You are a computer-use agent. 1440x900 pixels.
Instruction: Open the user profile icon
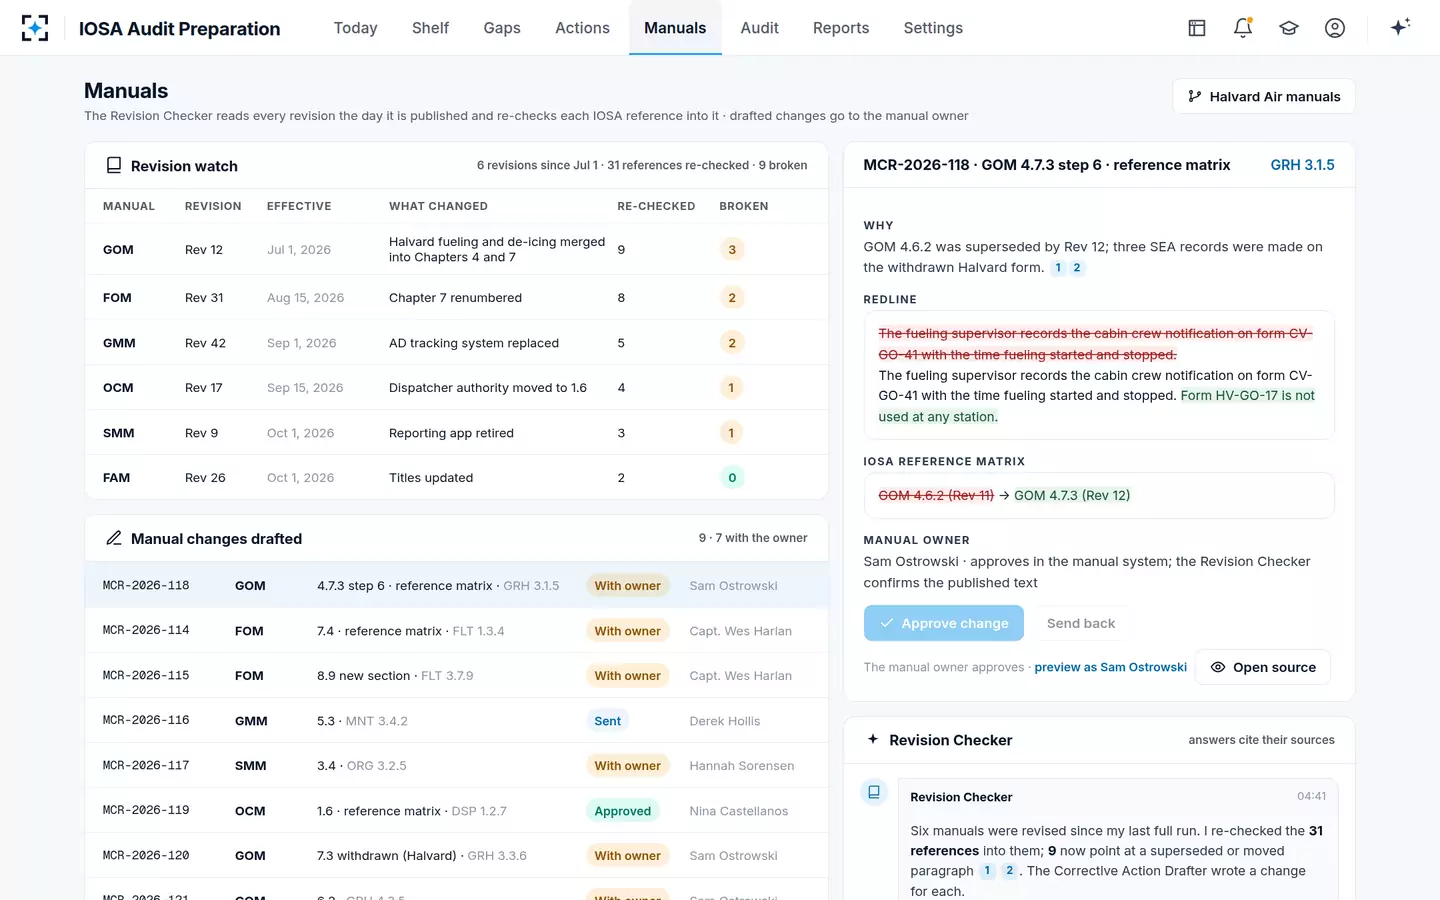[x=1335, y=28]
